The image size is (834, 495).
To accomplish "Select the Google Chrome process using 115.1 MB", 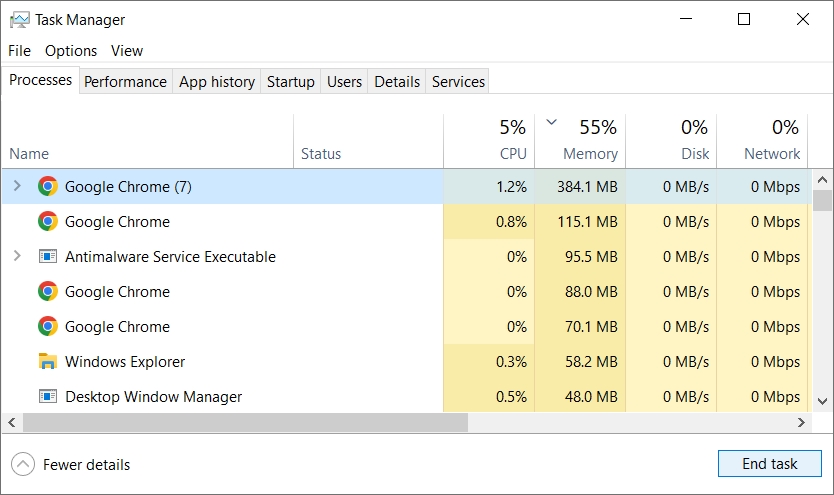I will 407,222.
